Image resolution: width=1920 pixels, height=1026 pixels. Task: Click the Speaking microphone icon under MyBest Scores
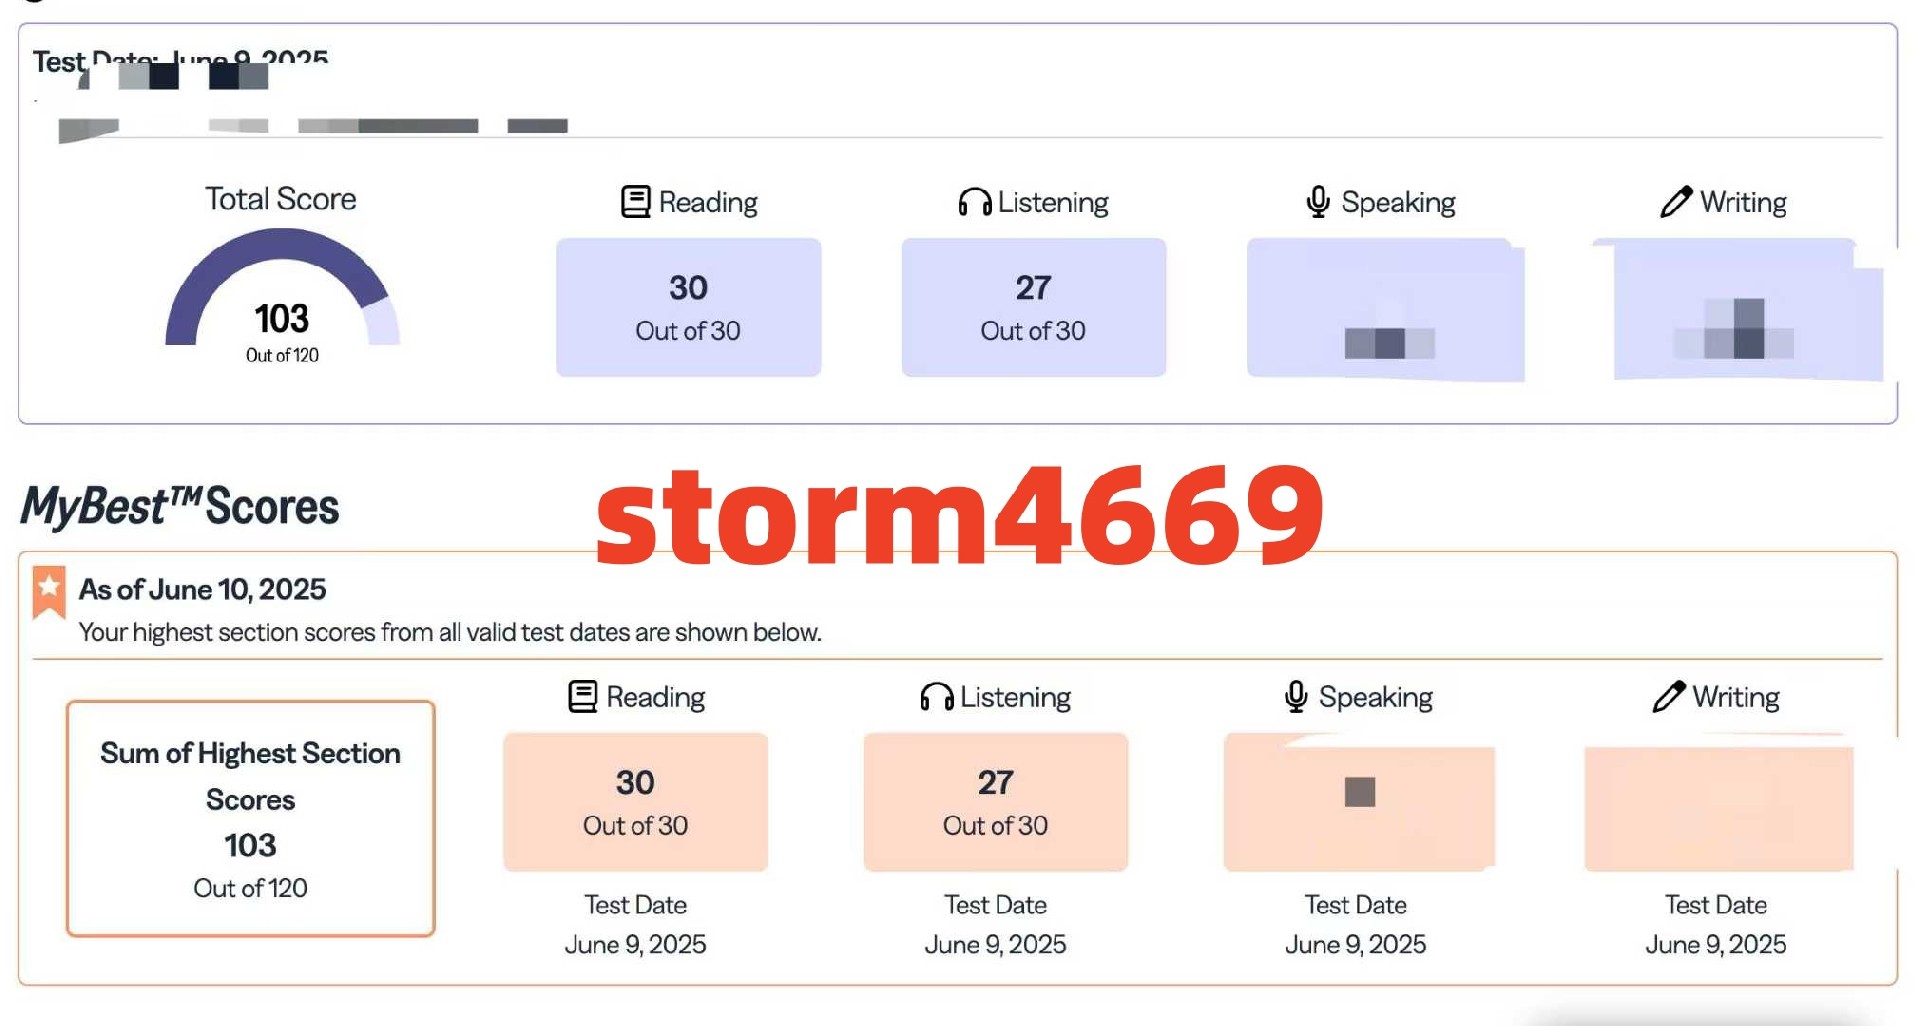tap(1296, 696)
